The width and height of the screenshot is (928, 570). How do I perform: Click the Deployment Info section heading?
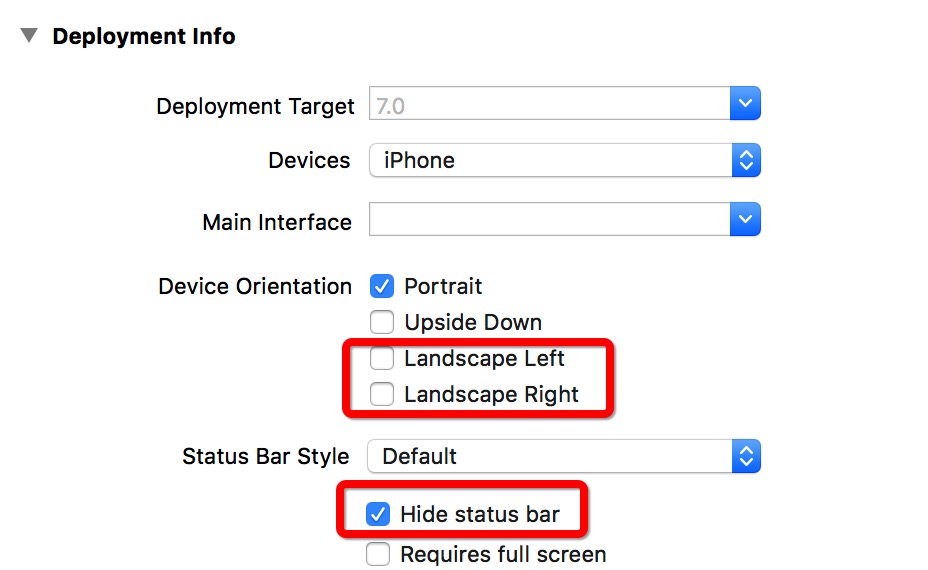point(143,37)
